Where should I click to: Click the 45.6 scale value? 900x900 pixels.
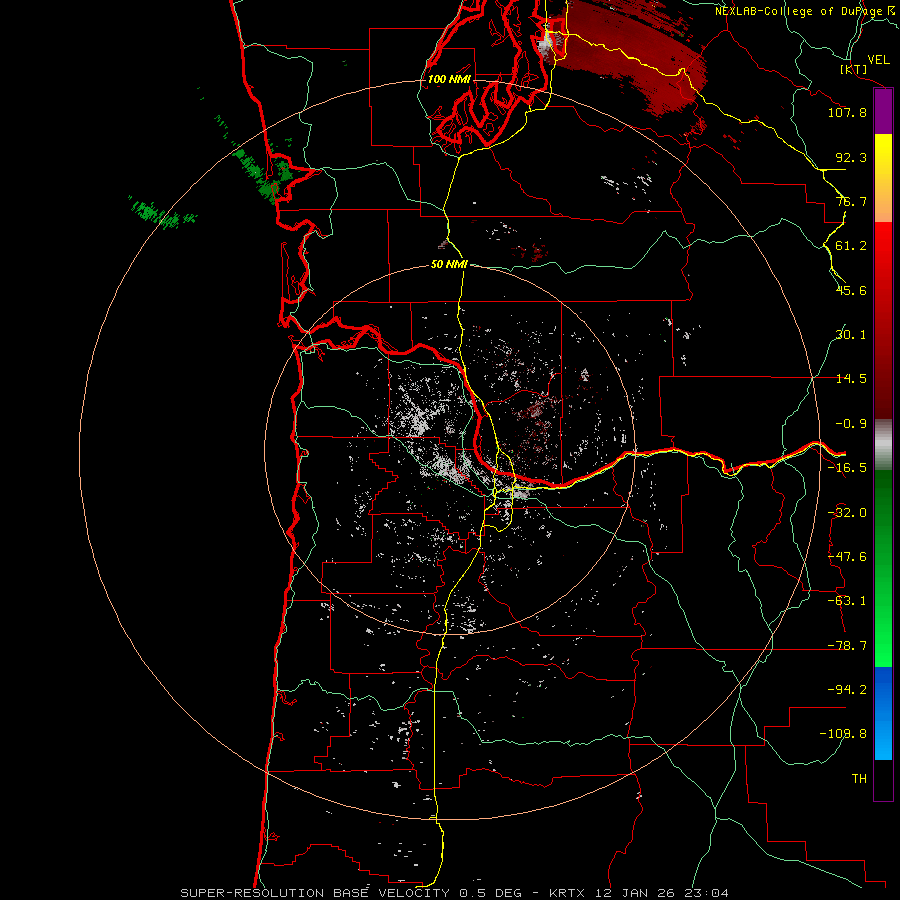(851, 290)
